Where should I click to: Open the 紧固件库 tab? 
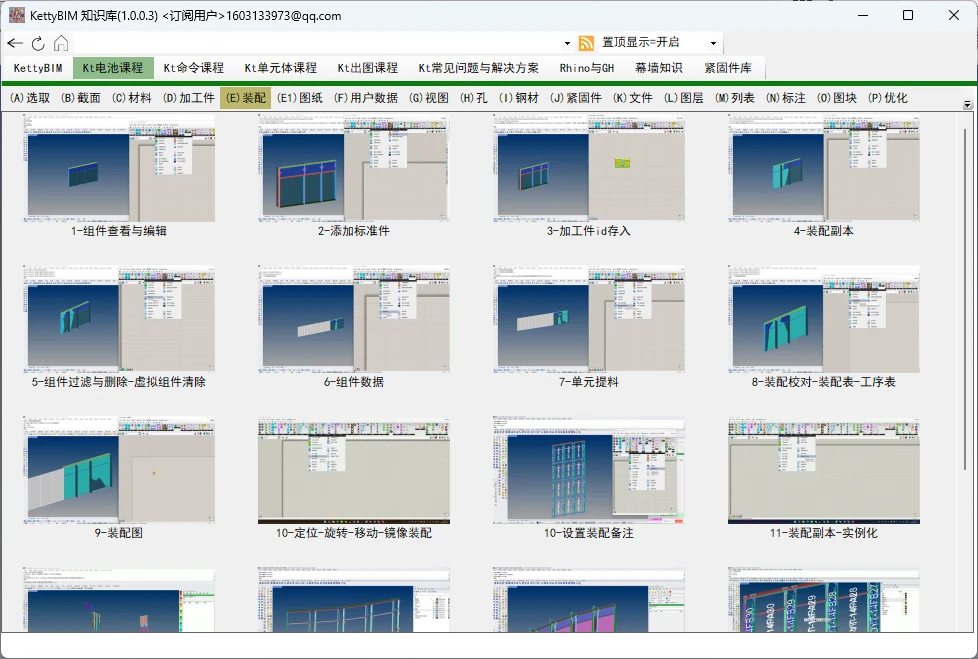coord(728,68)
